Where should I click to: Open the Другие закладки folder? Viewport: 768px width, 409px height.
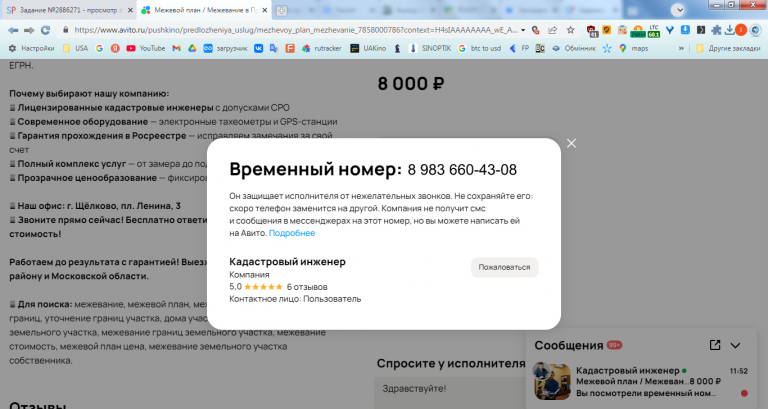(x=728, y=48)
